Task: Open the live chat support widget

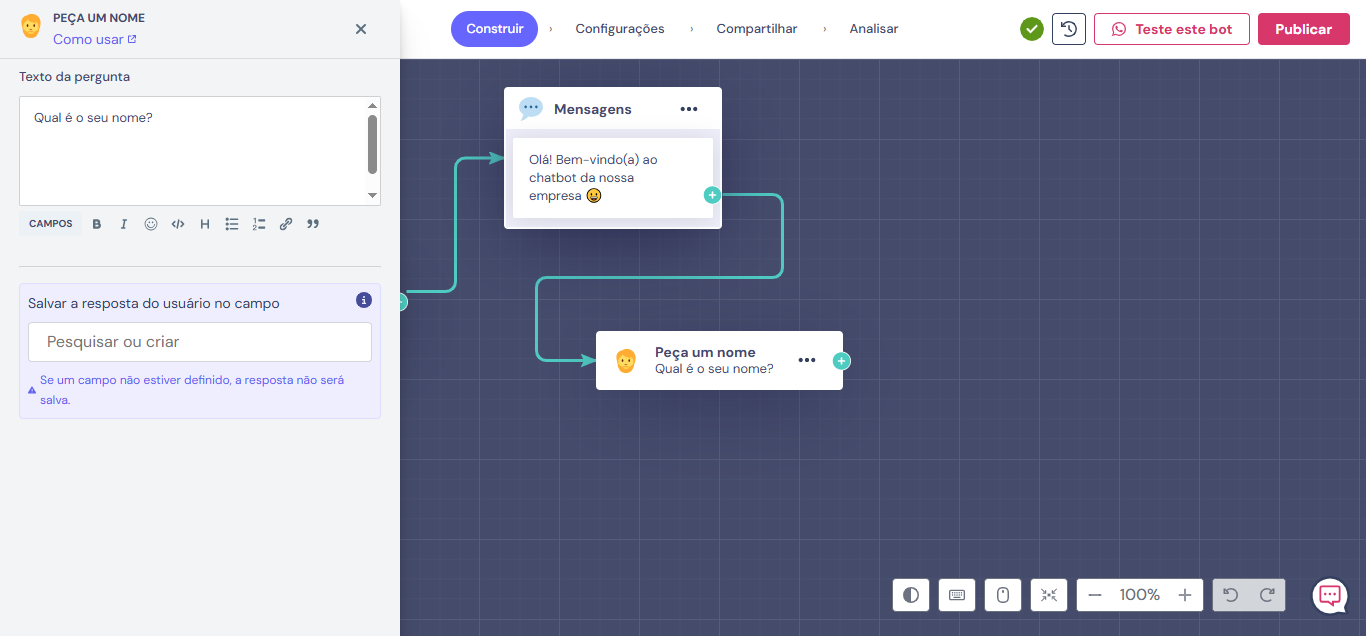Action: coord(1330,596)
